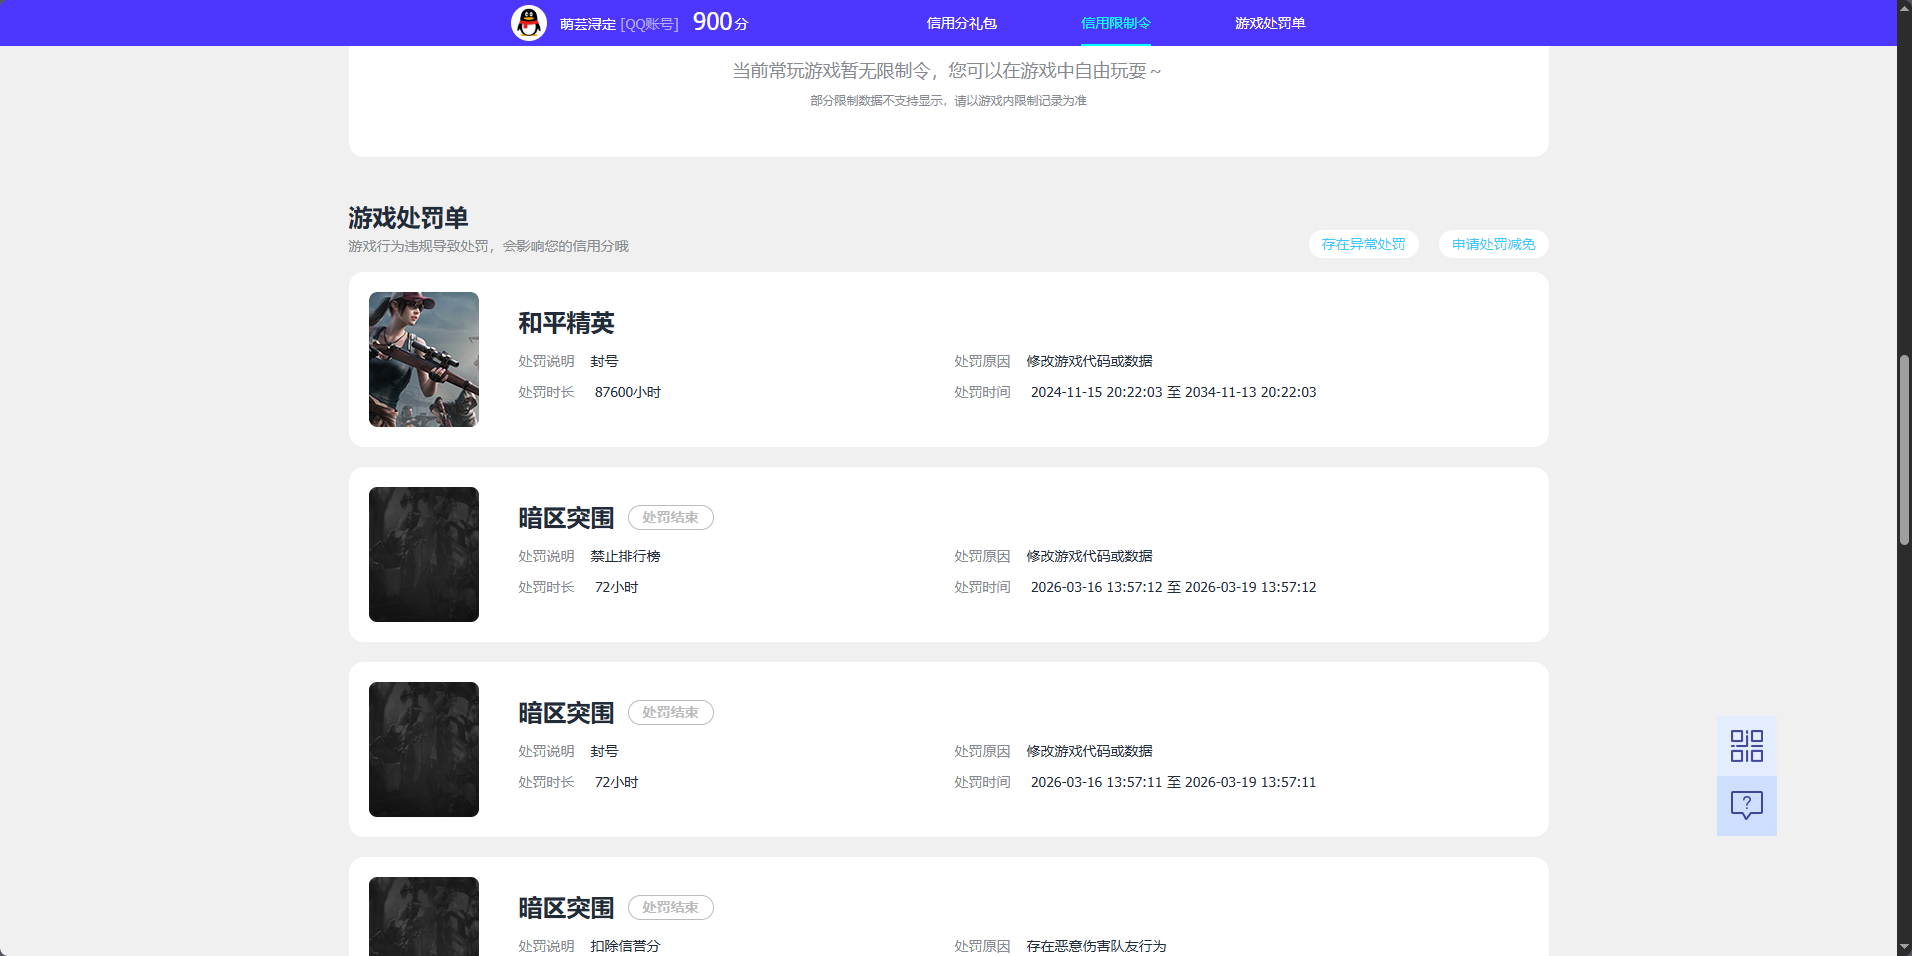Image resolution: width=1912 pixels, height=956 pixels.
Task: Click the account name 萌芸浔定 [QQ账号]
Action: (619, 24)
